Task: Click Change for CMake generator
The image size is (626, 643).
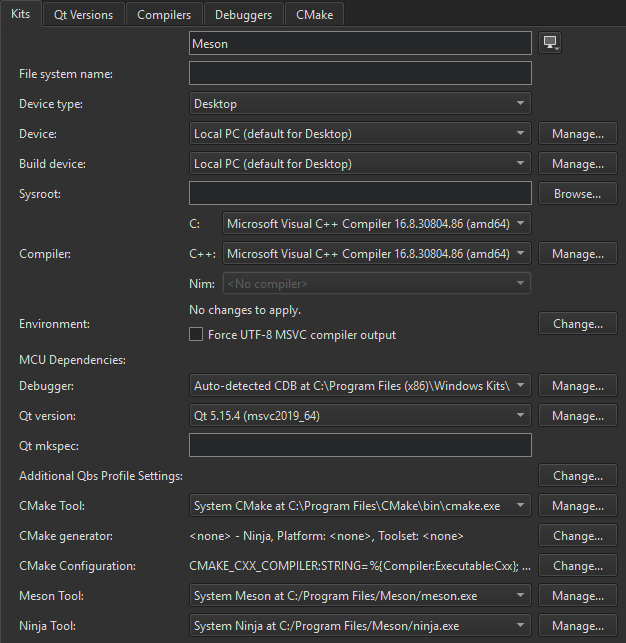Action: pyautogui.click(x=577, y=536)
